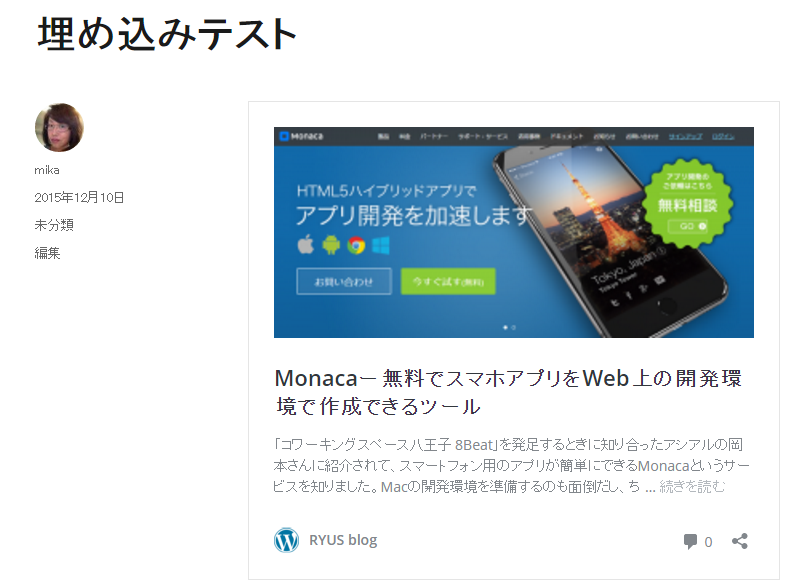
Task: Click the Apple icon in the Monaca preview
Action: click(306, 245)
